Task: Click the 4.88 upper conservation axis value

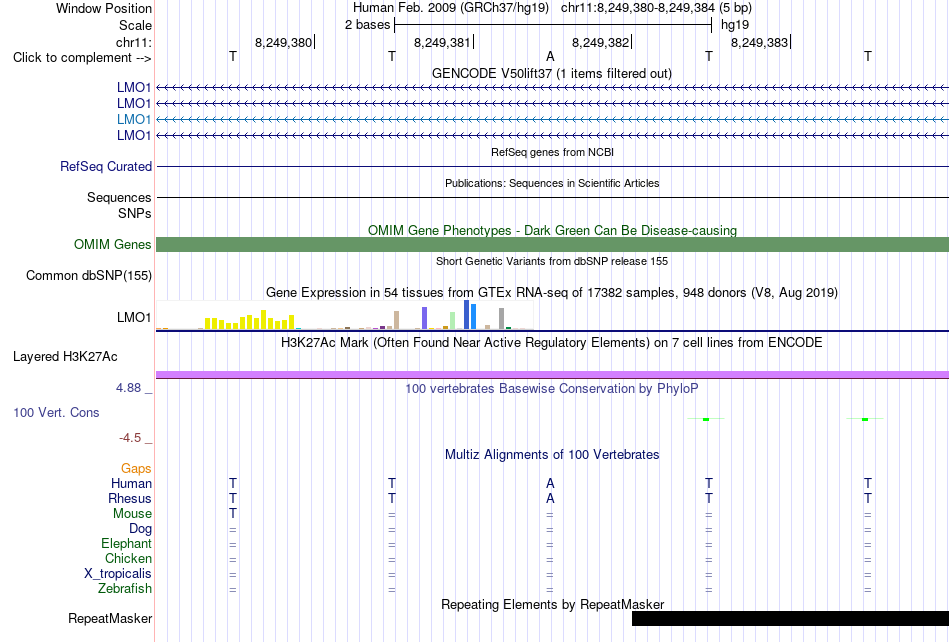Action: tap(128, 388)
